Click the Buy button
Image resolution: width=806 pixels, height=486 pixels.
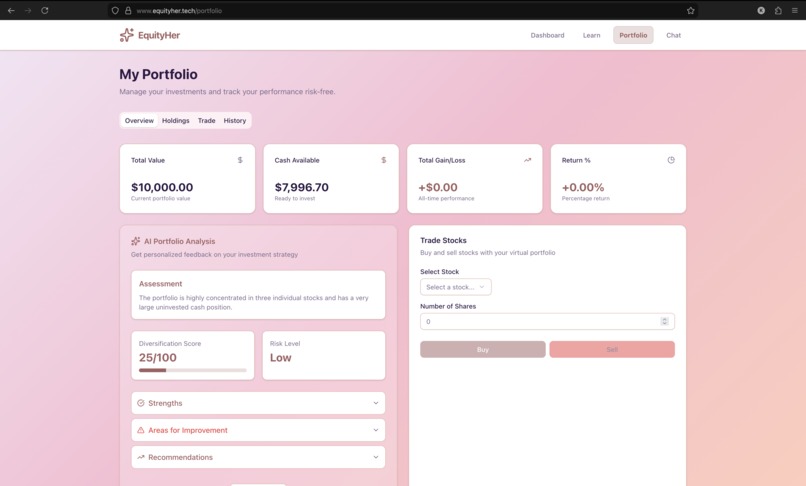tap(483, 349)
